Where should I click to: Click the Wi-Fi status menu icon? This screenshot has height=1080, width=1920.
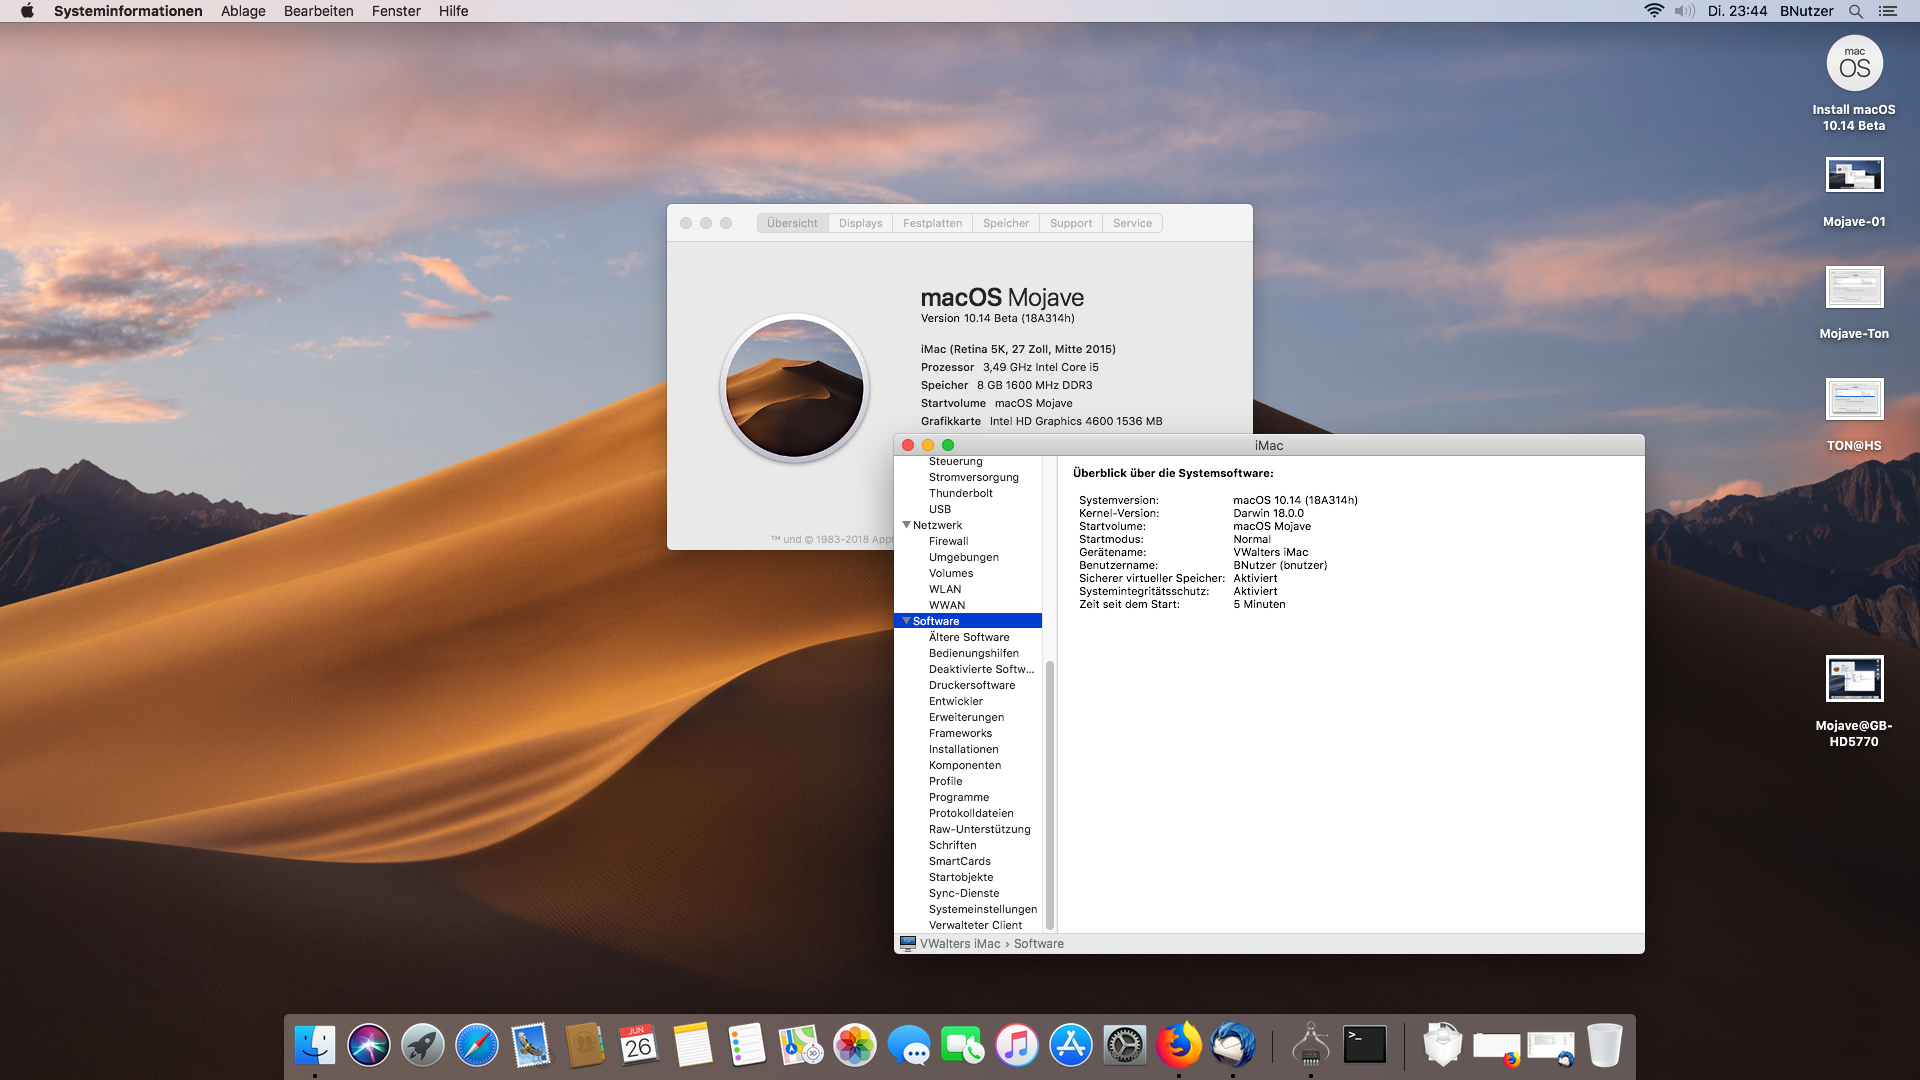(x=1654, y=11)
